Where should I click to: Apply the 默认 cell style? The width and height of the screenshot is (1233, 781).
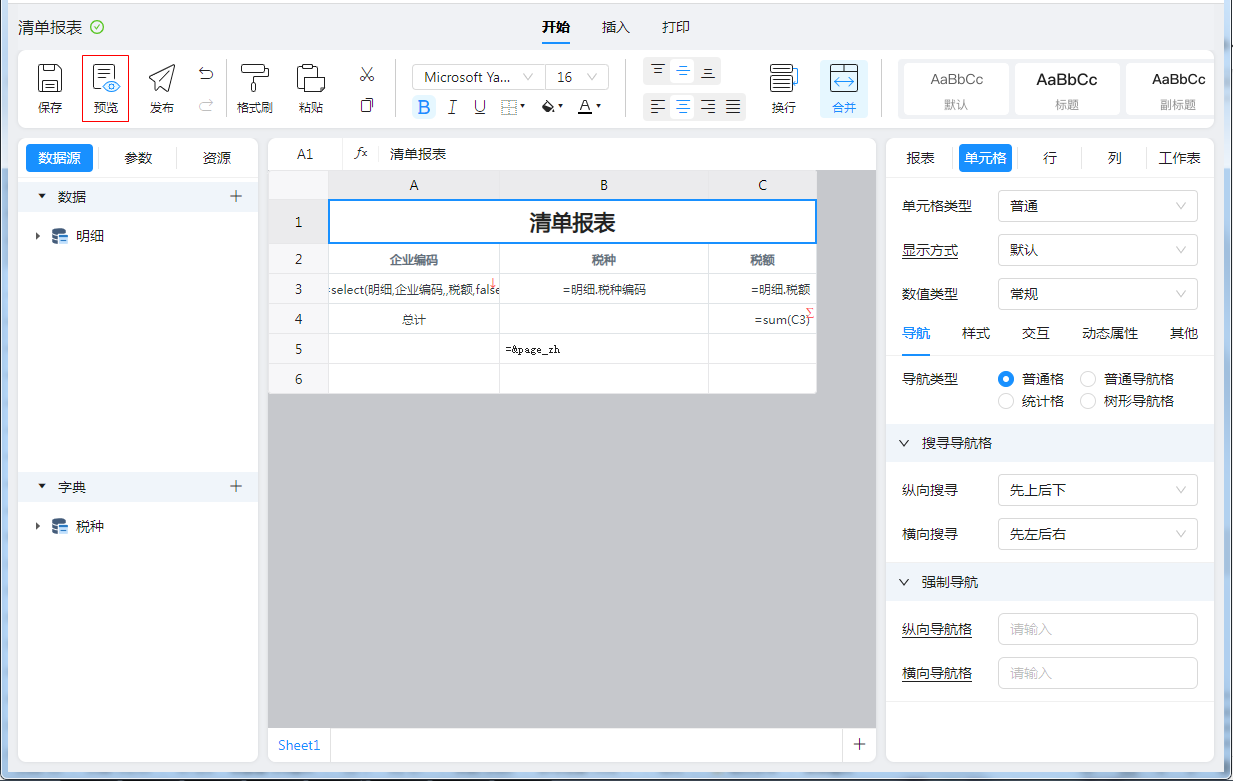[957, 90]
